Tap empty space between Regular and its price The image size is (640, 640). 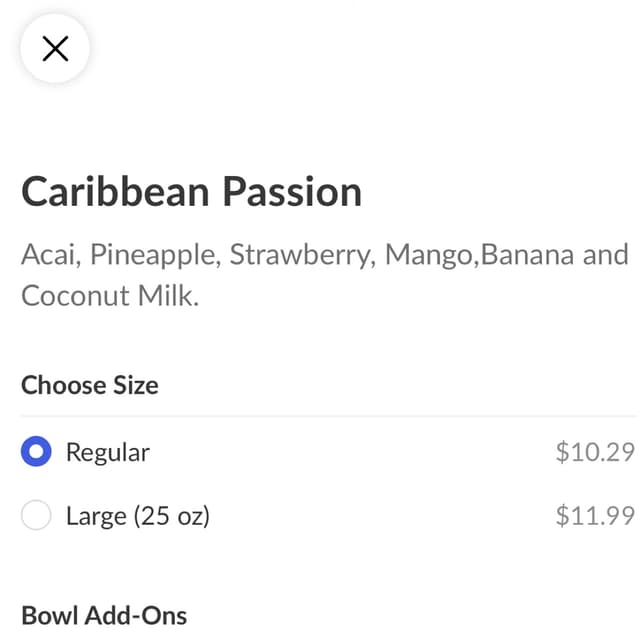(350, 452)
